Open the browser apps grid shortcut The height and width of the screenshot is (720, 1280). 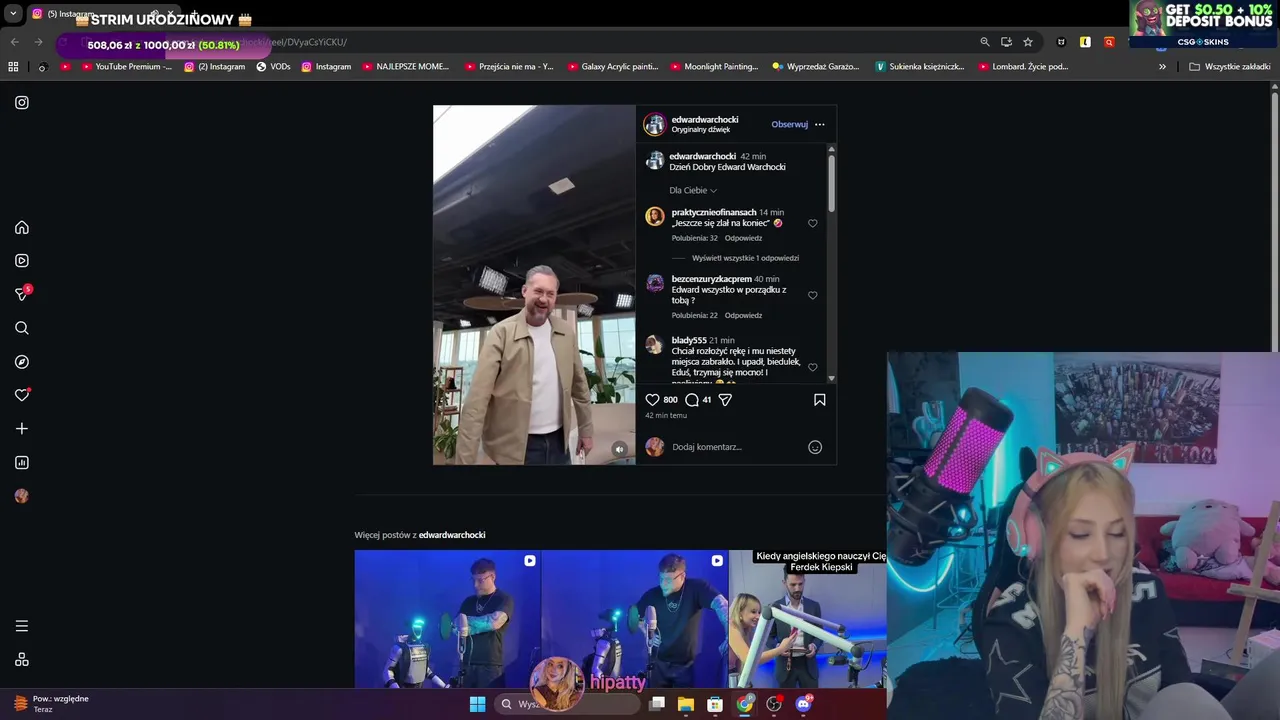pyautogui.click(x=13, y=67)
